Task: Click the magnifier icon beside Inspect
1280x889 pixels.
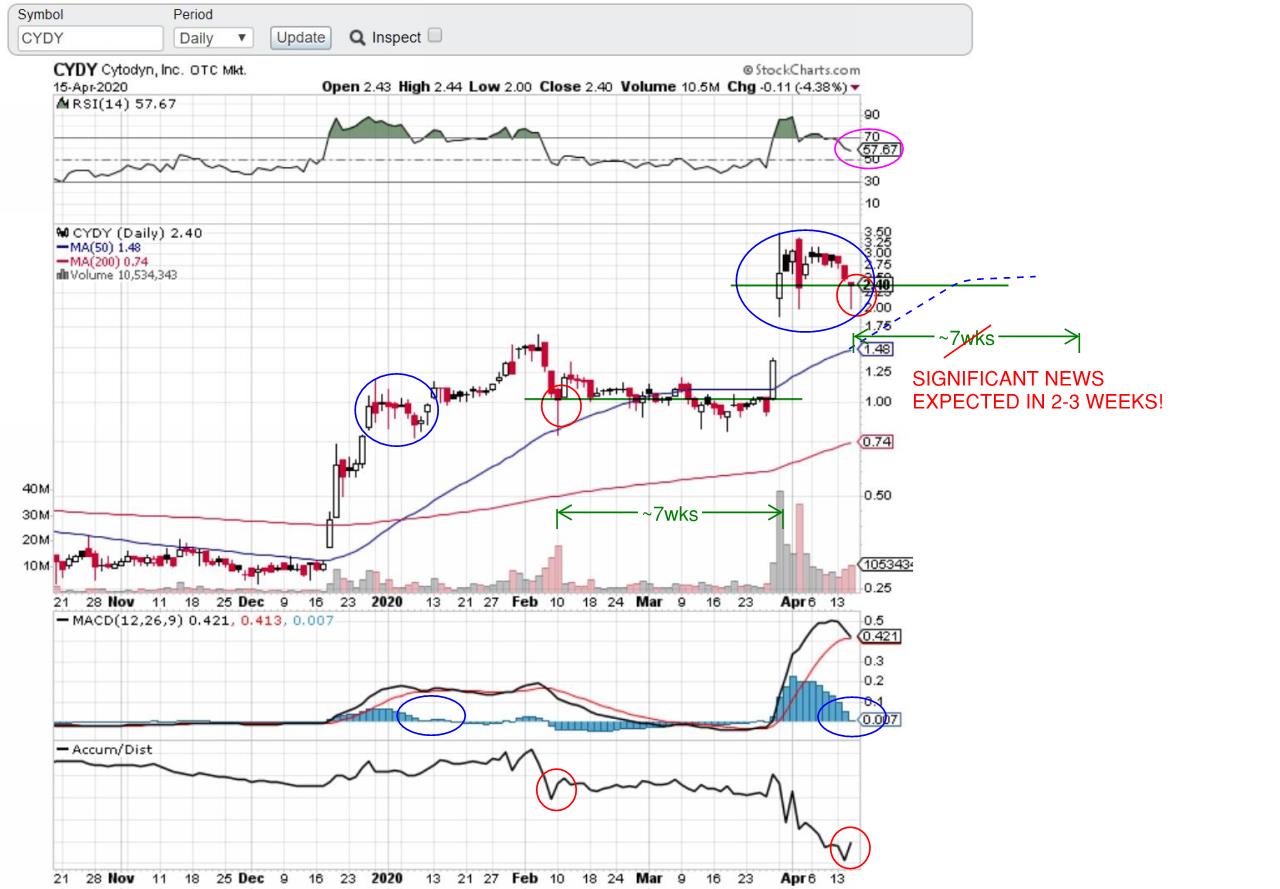Action: pos(357,38)
